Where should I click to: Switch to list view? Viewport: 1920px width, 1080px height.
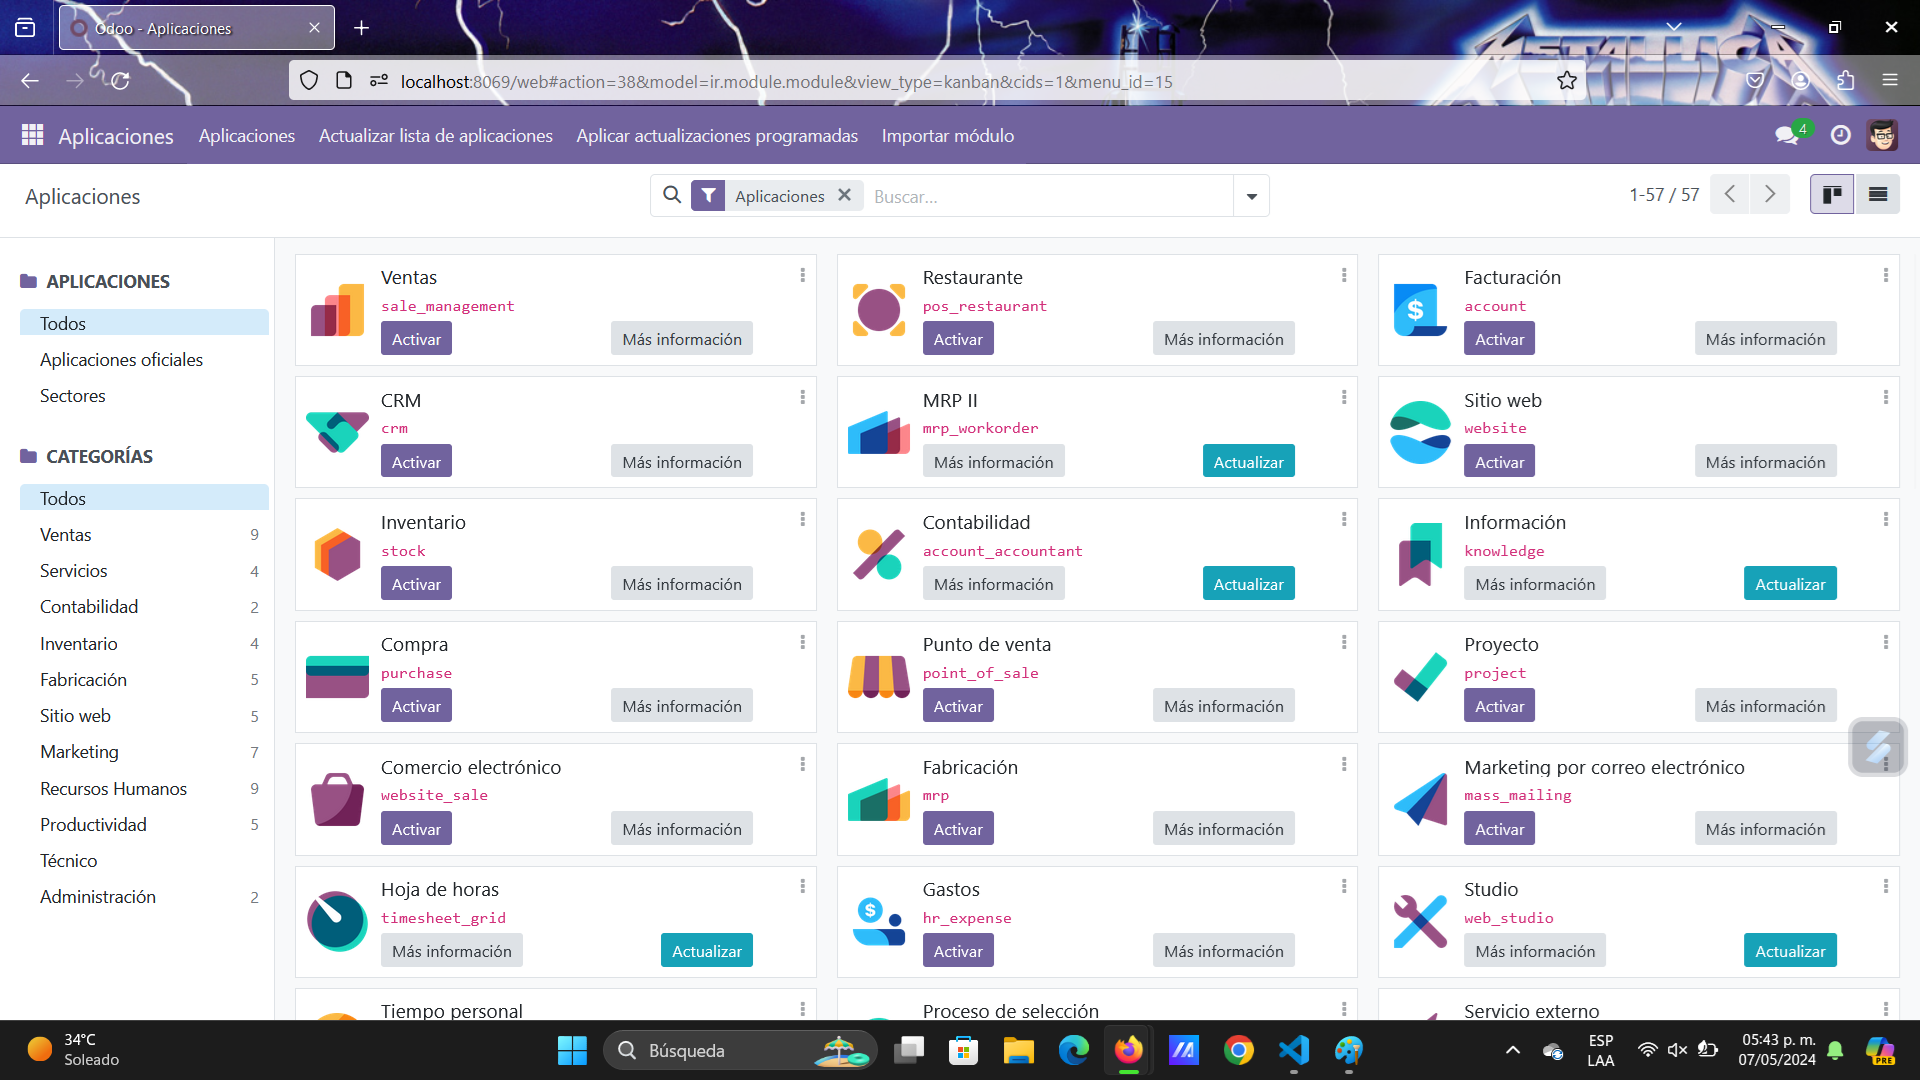1878,194
